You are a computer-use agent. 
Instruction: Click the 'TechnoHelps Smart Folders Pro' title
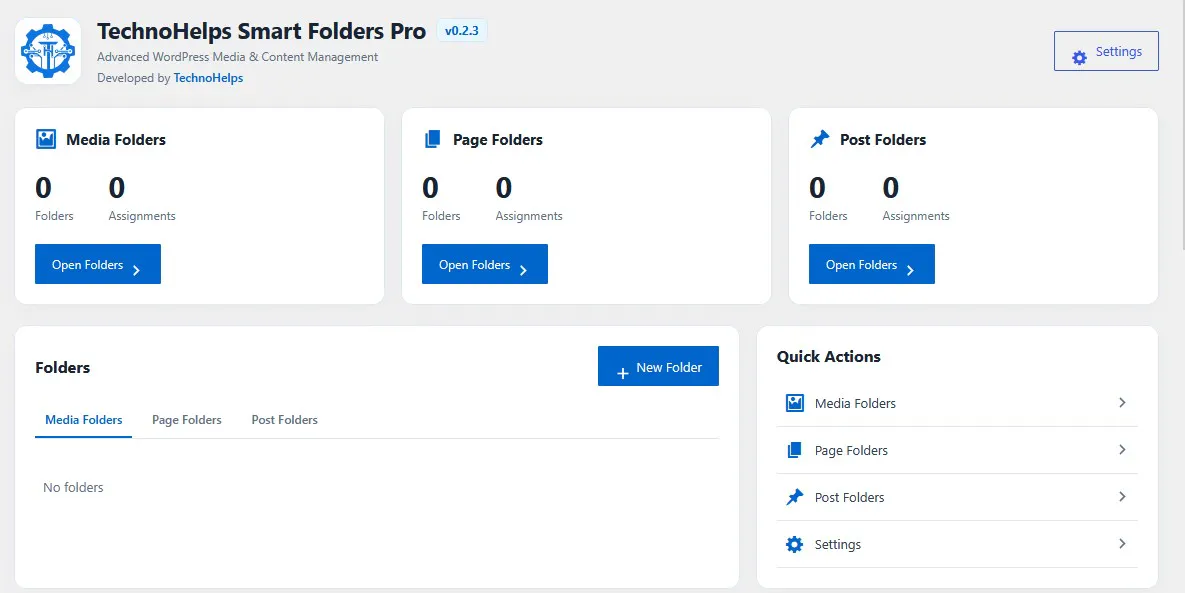click(x=261, y=31)
